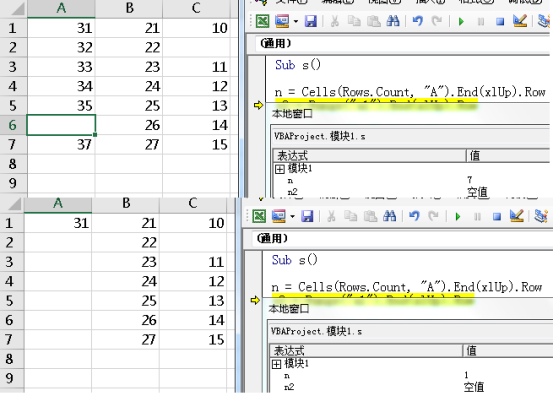Image resolution: width=554 pixels, height=397 pixels.
Task: Click Insert UserForm icon in upper VBA toolbar
Action: point(282,22)
